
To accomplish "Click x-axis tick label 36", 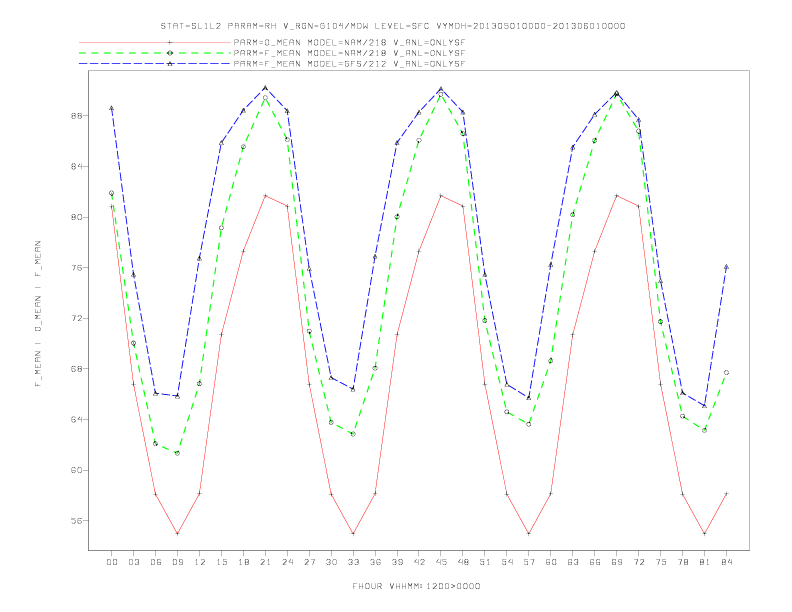I will coord(375,562).
